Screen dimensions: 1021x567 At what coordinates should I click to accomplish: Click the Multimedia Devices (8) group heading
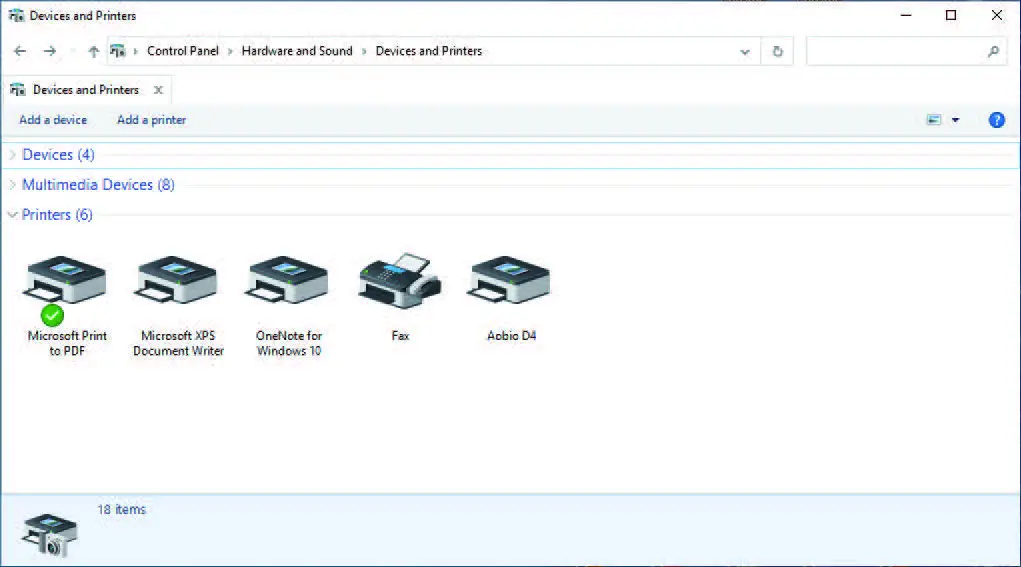[x=98, y=185]
